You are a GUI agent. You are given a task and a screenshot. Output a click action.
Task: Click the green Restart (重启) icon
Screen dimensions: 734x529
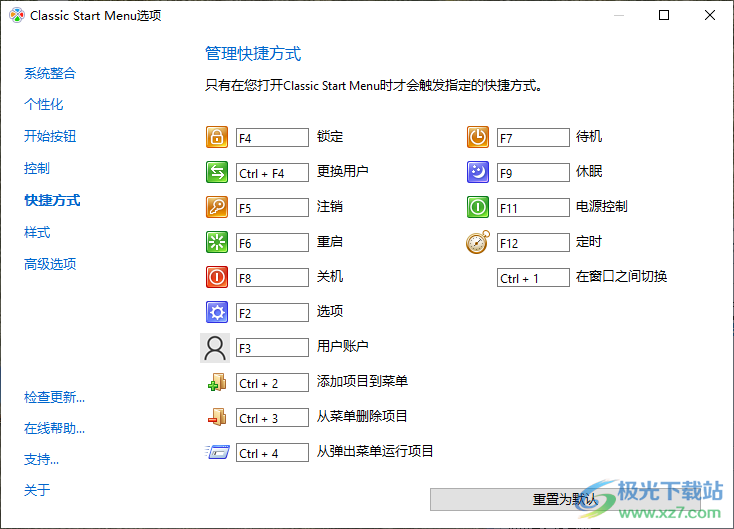(217, 242)
